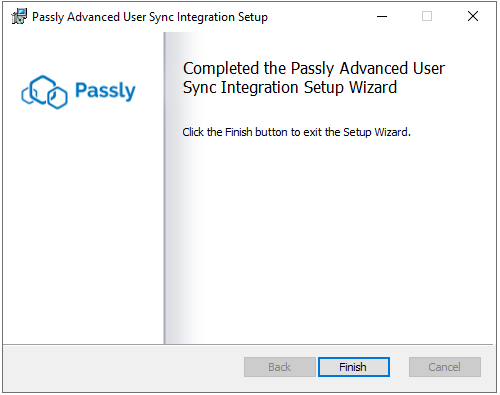
Task: Click the Finish button to exit setup
Action: point(354,367)
